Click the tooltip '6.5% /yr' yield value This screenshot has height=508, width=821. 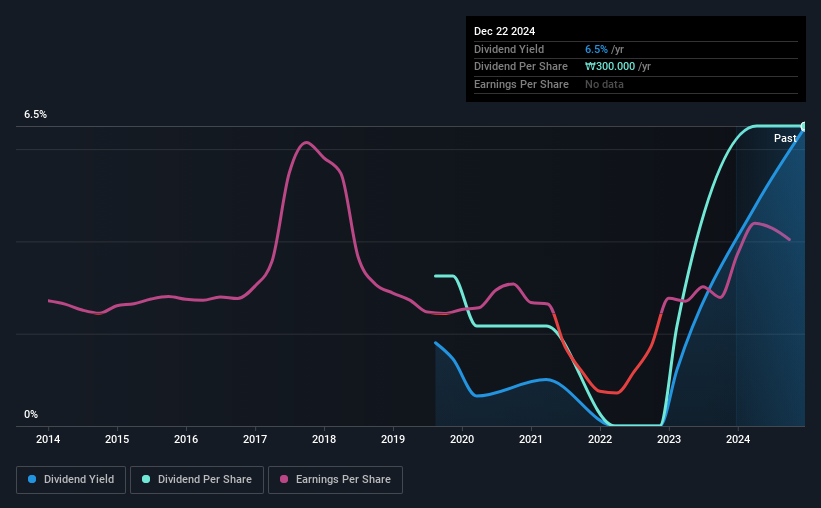[x=604, y=49]
